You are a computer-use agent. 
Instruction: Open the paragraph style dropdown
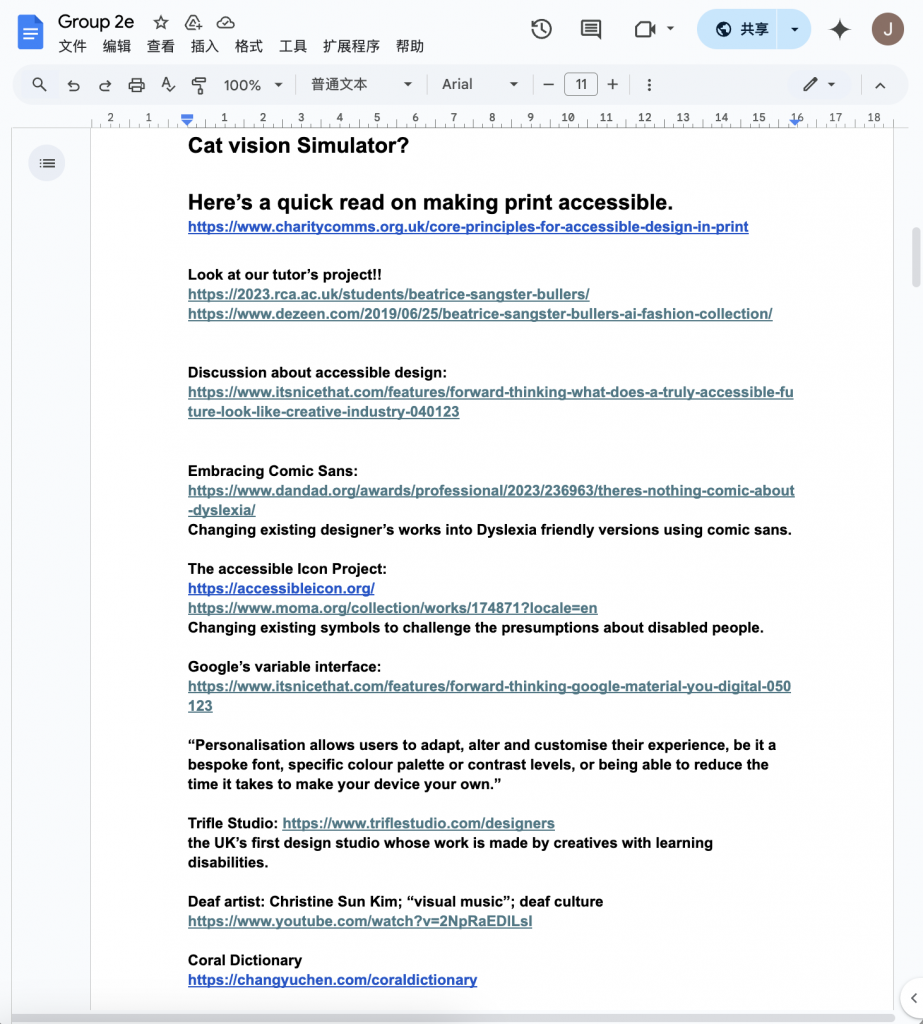point(361,85)
